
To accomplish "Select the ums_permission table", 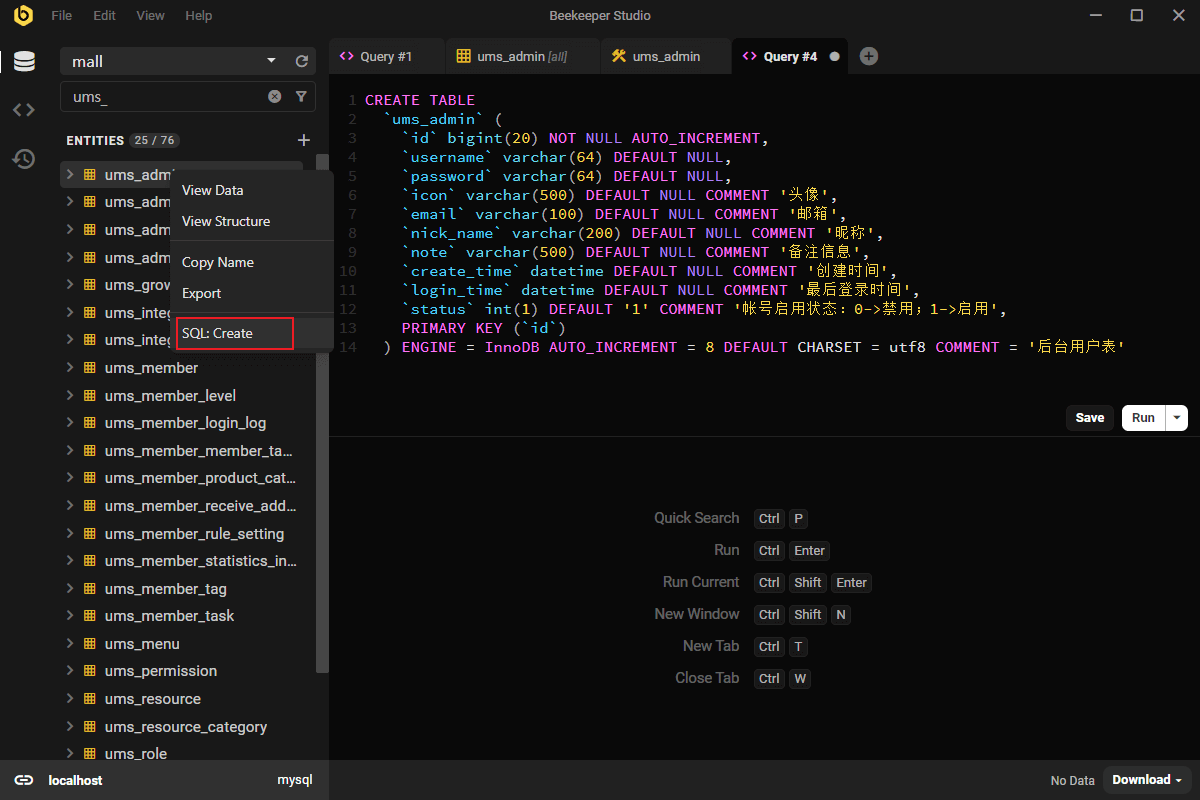I will (160, 671).
